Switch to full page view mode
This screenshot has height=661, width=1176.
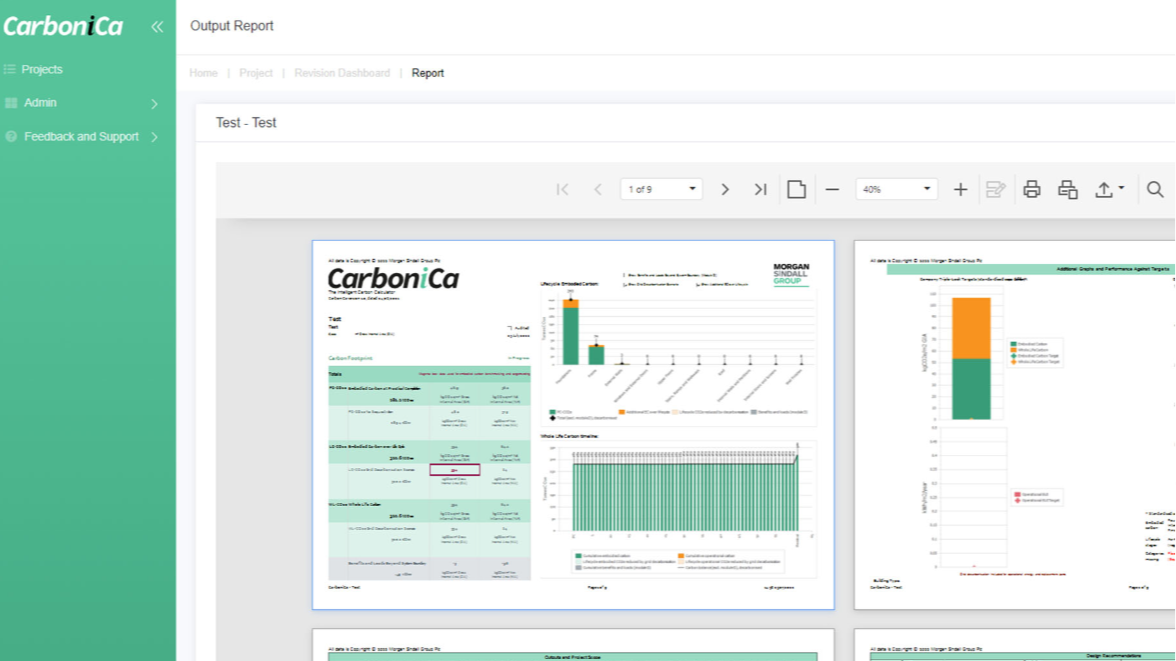[796, 188]
